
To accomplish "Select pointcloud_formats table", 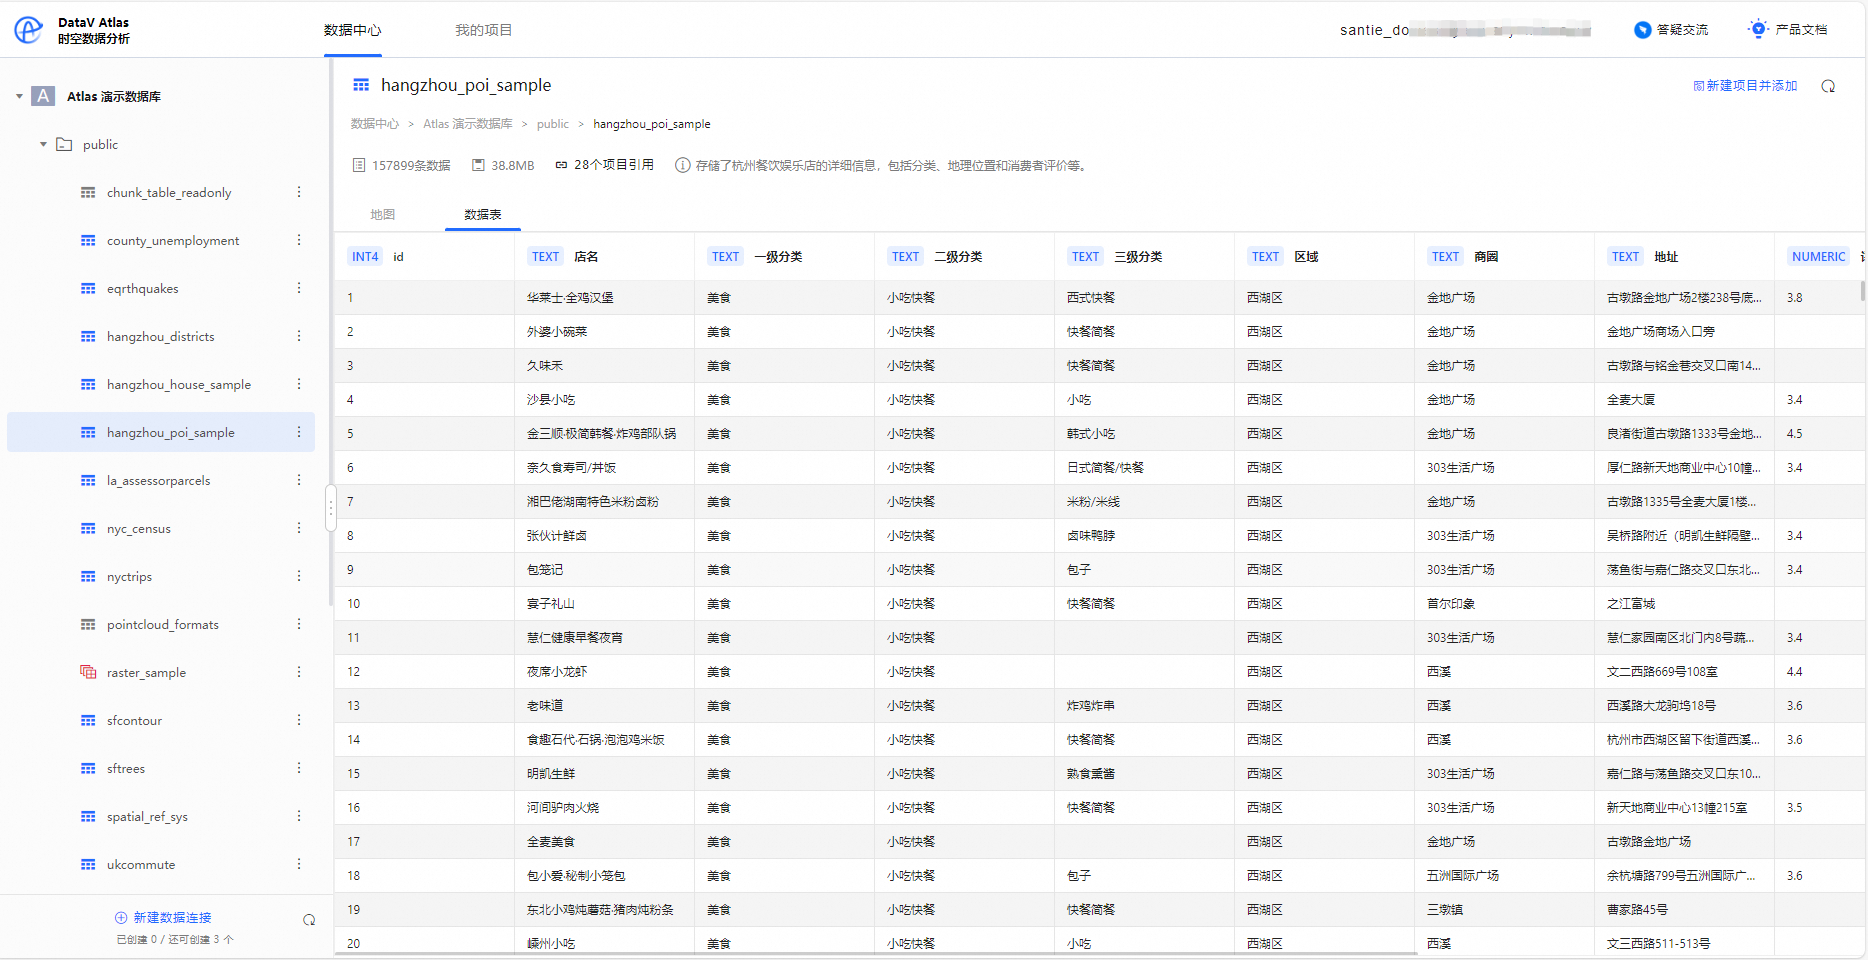I will click(x=163, y=624).
